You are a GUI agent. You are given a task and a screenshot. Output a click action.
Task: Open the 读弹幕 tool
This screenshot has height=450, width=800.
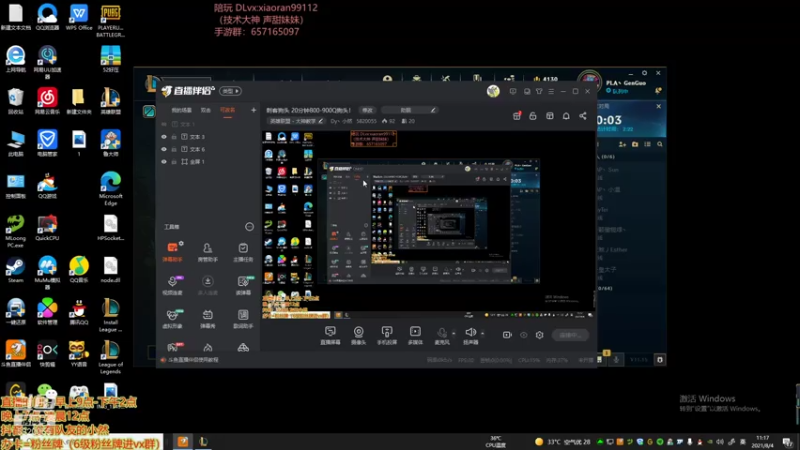(243, 285)
